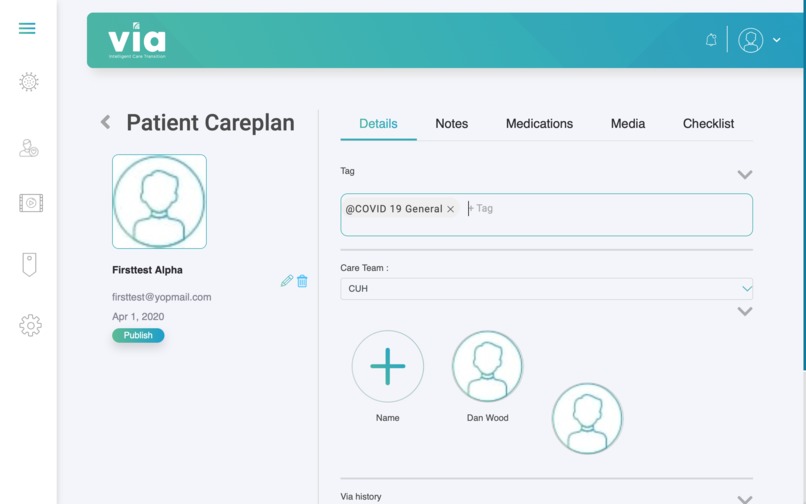This screenshot has width=806, height=504.
Task: Click the Via history label
Action: click(x=361, y=497)
